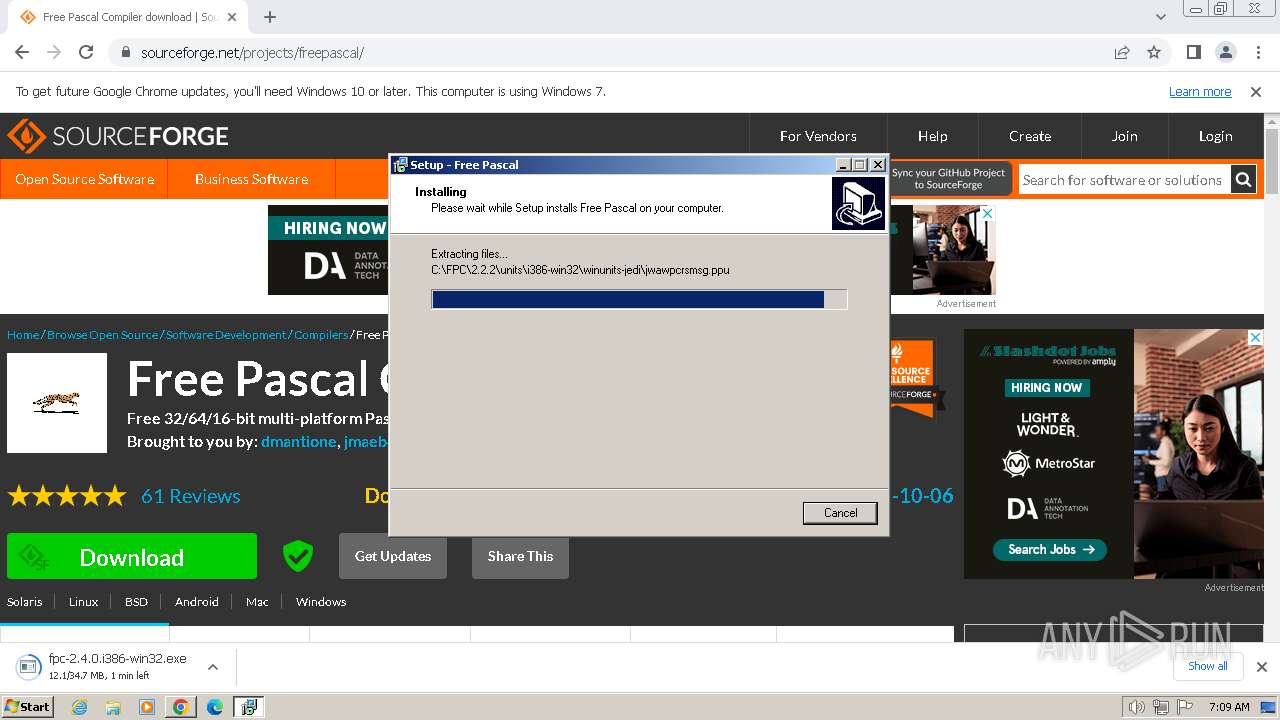Click the taskbar clock showing 7:09 AM
The height and width of the screenshot is (720, 1280).
[x=1229, y=707]
